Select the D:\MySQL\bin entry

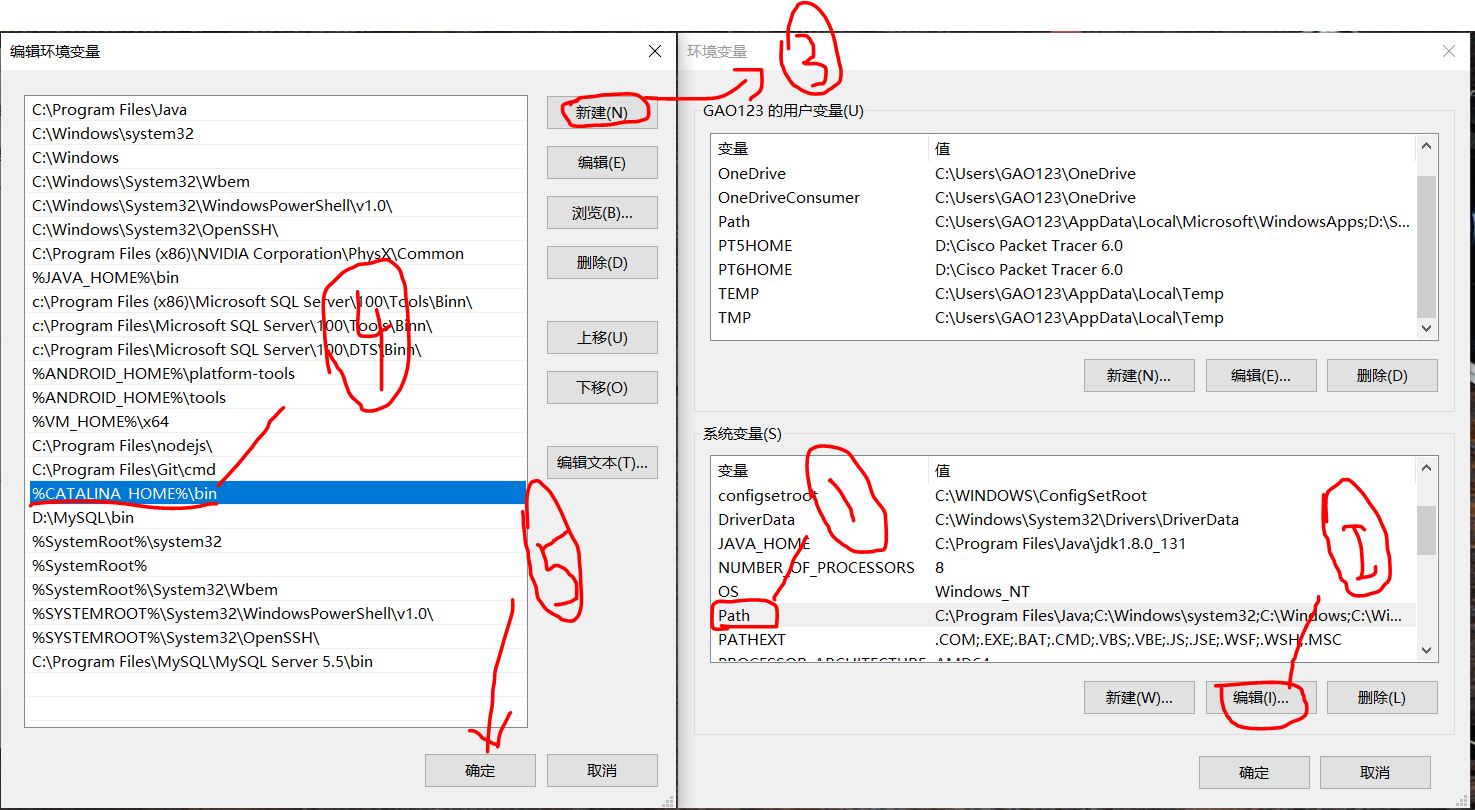277,517
